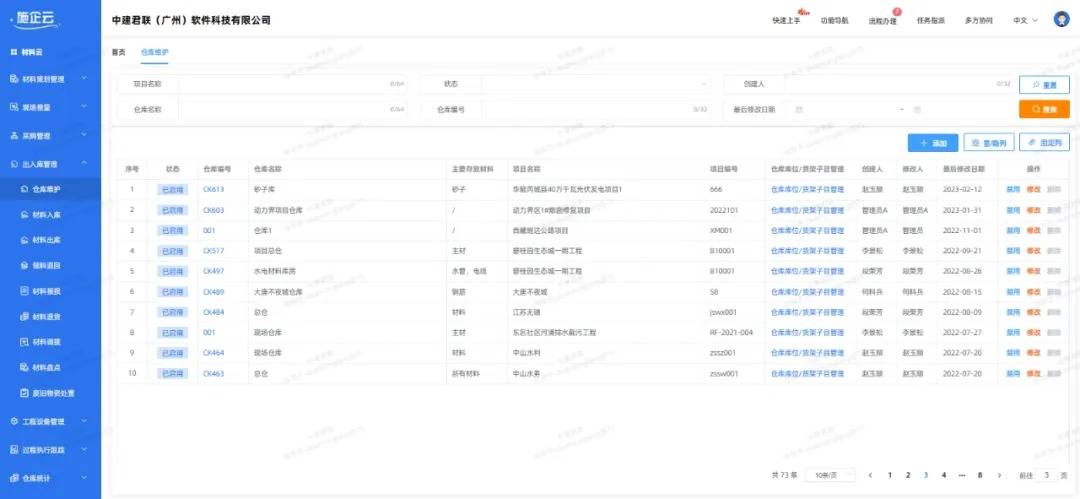Open the 废旧物资处置 sidebar item
The height and width of the screenshot is (499, 1080).
click(x=50, y=394)
